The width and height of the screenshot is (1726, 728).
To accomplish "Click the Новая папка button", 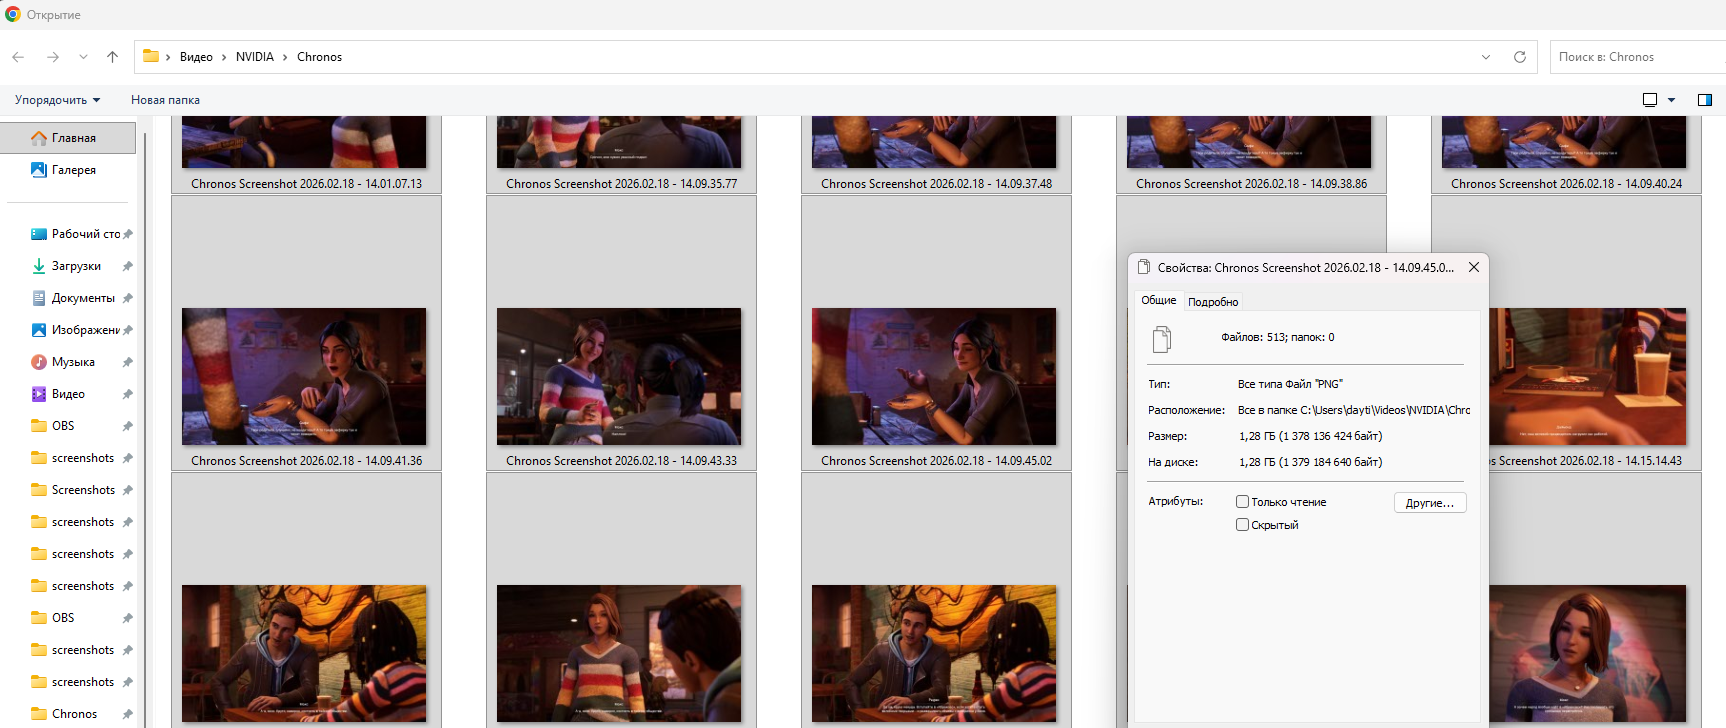I will pos(165,100).
